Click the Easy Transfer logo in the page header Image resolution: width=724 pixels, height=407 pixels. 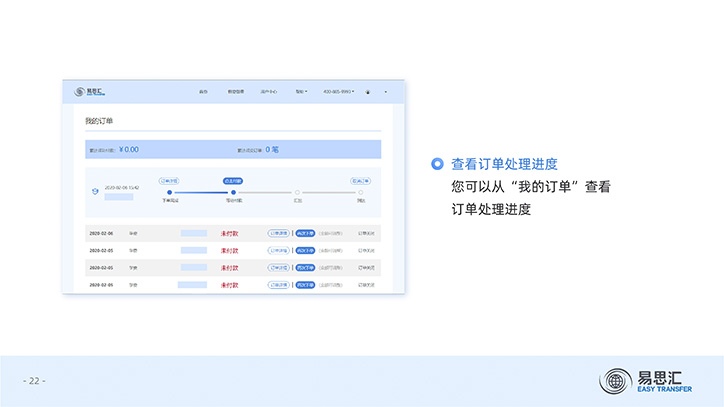click(88, 92)
